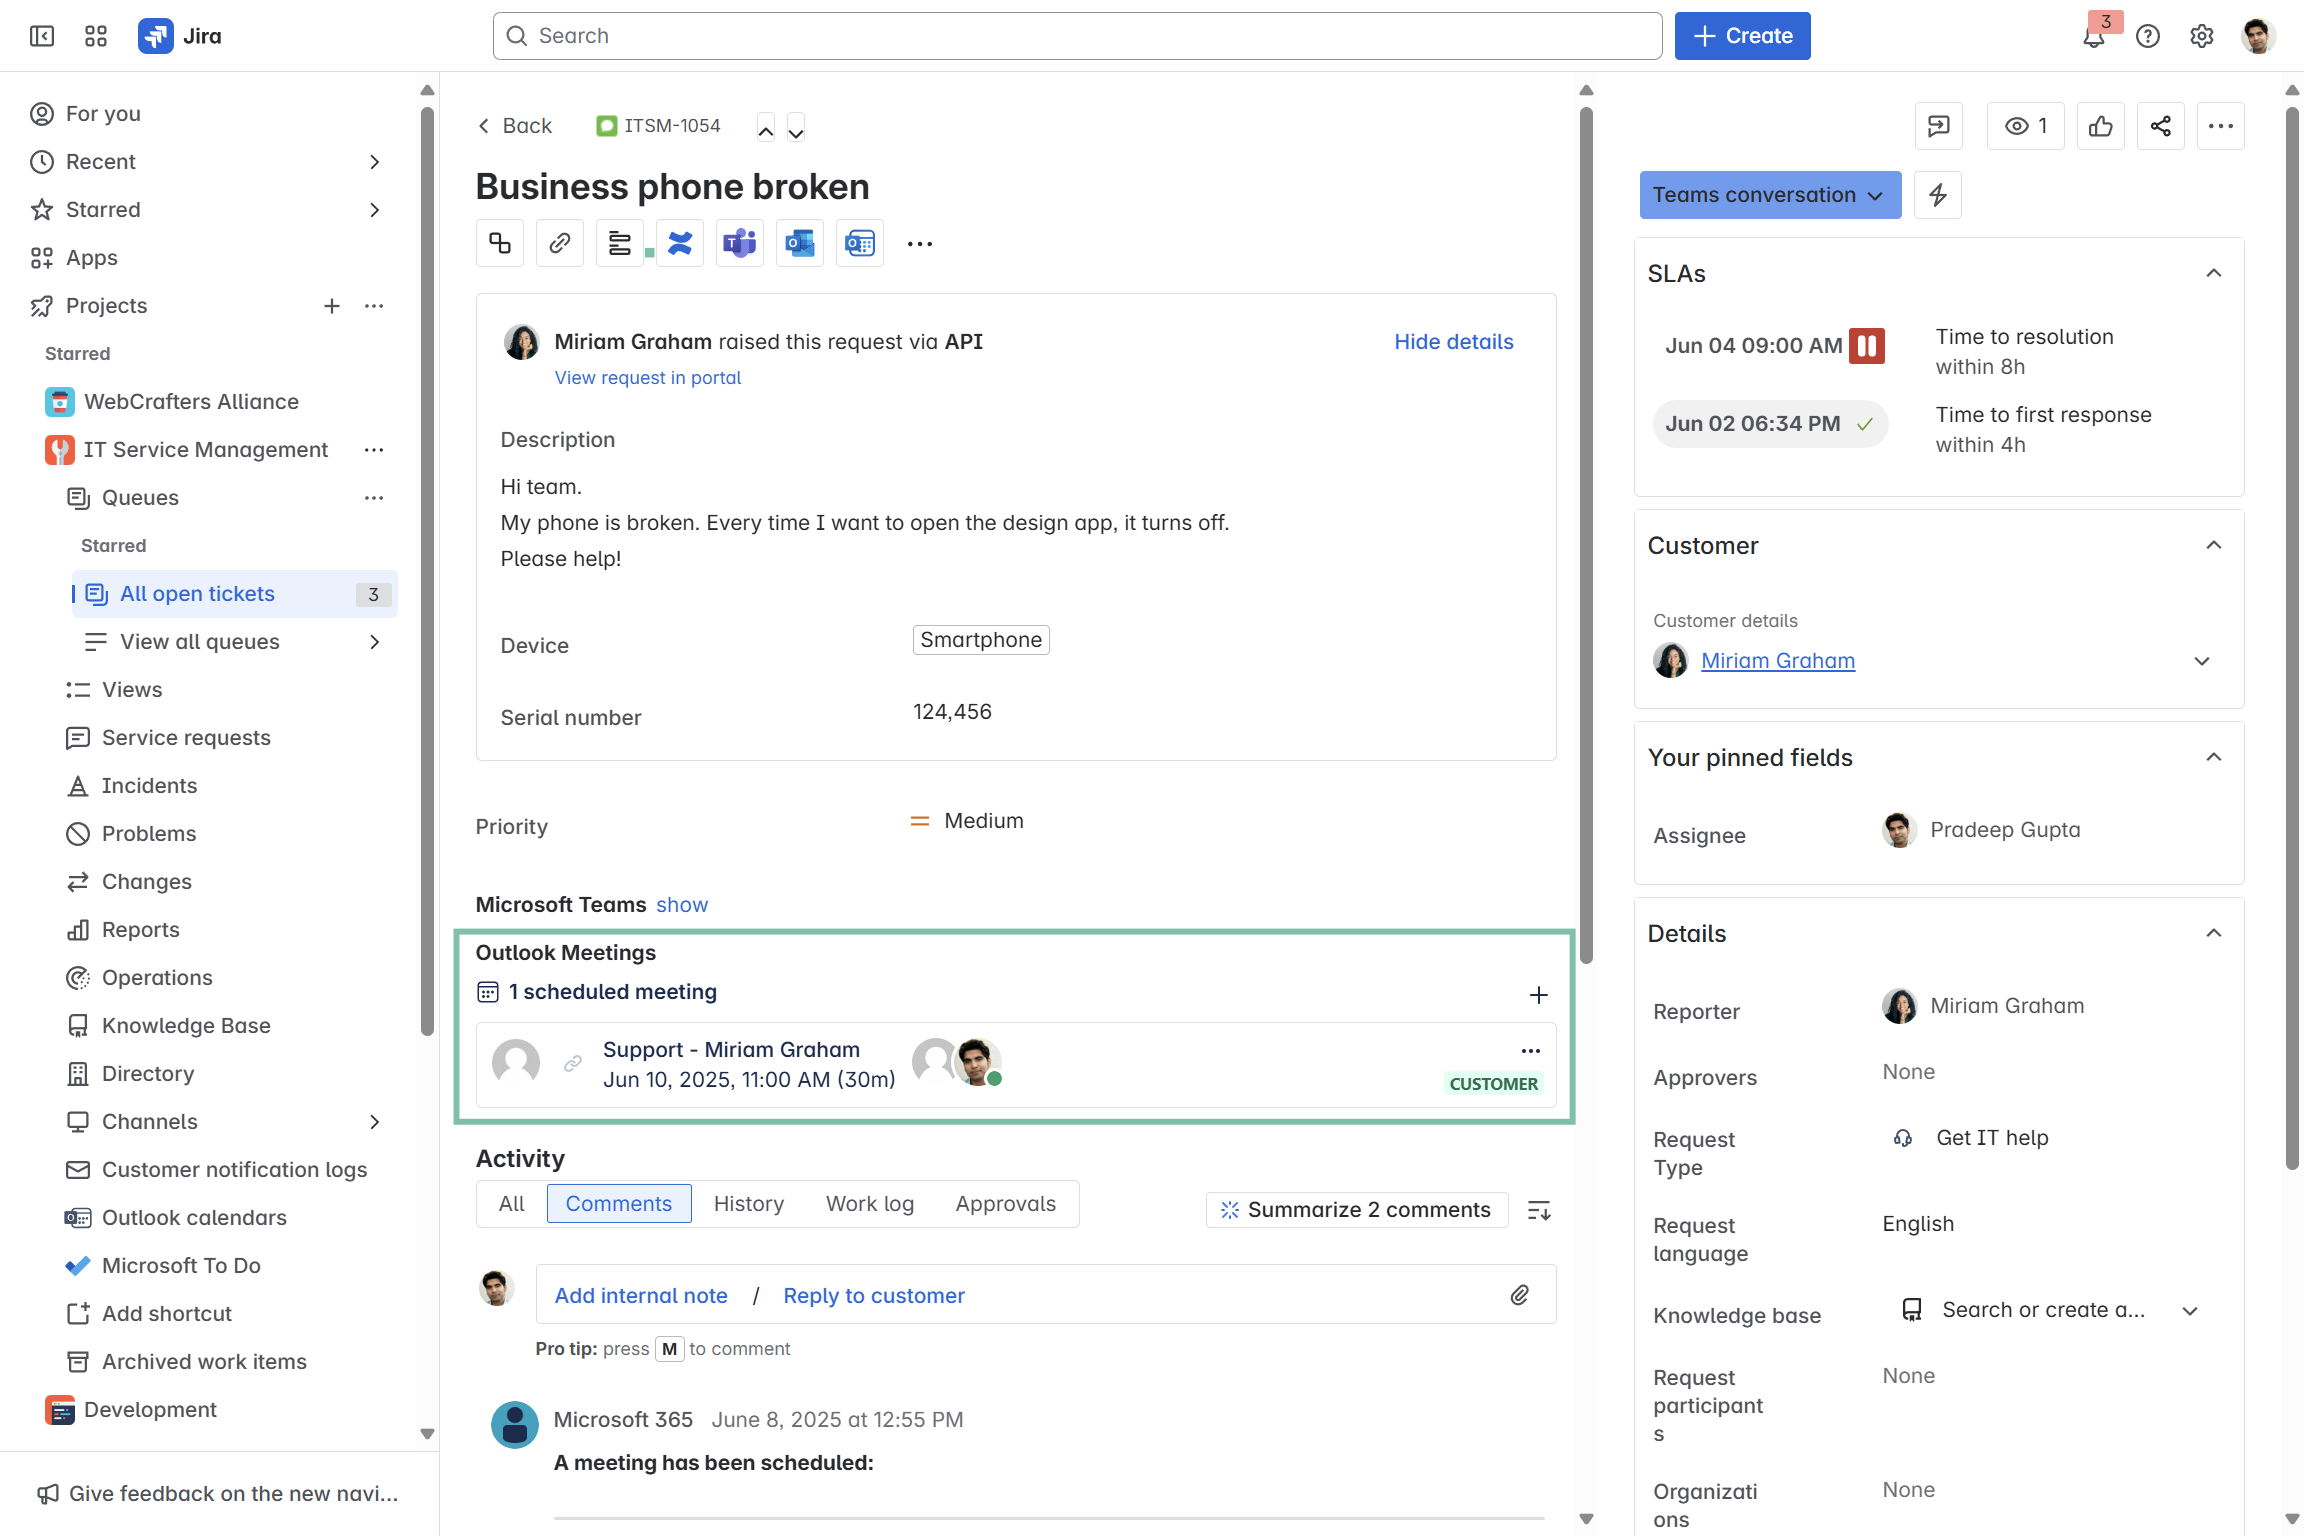This screenshot has width=2304, height=1536.
Task: Toggle the watch eye button
Action: coord(2025,126)
